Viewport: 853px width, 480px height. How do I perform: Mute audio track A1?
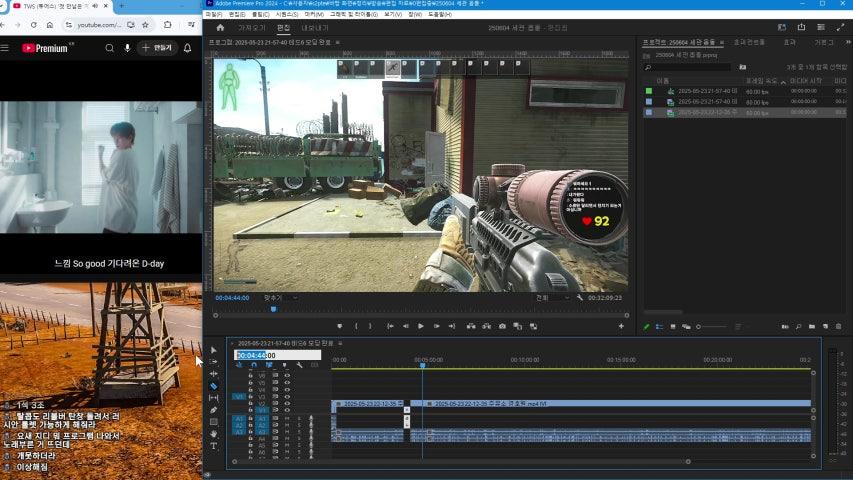287,419
